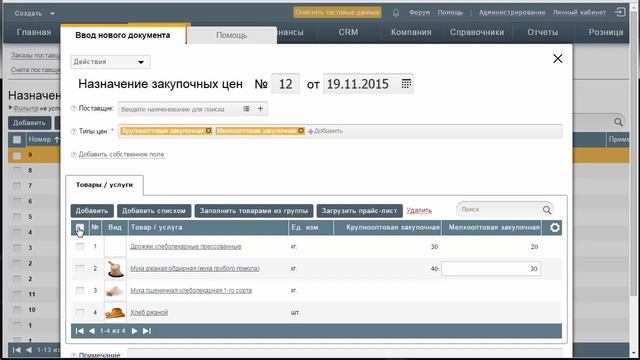Viewport: 640px width, 360px height.
Task: Click Добавить собственное поле link
Action: [x=121, y=154]
